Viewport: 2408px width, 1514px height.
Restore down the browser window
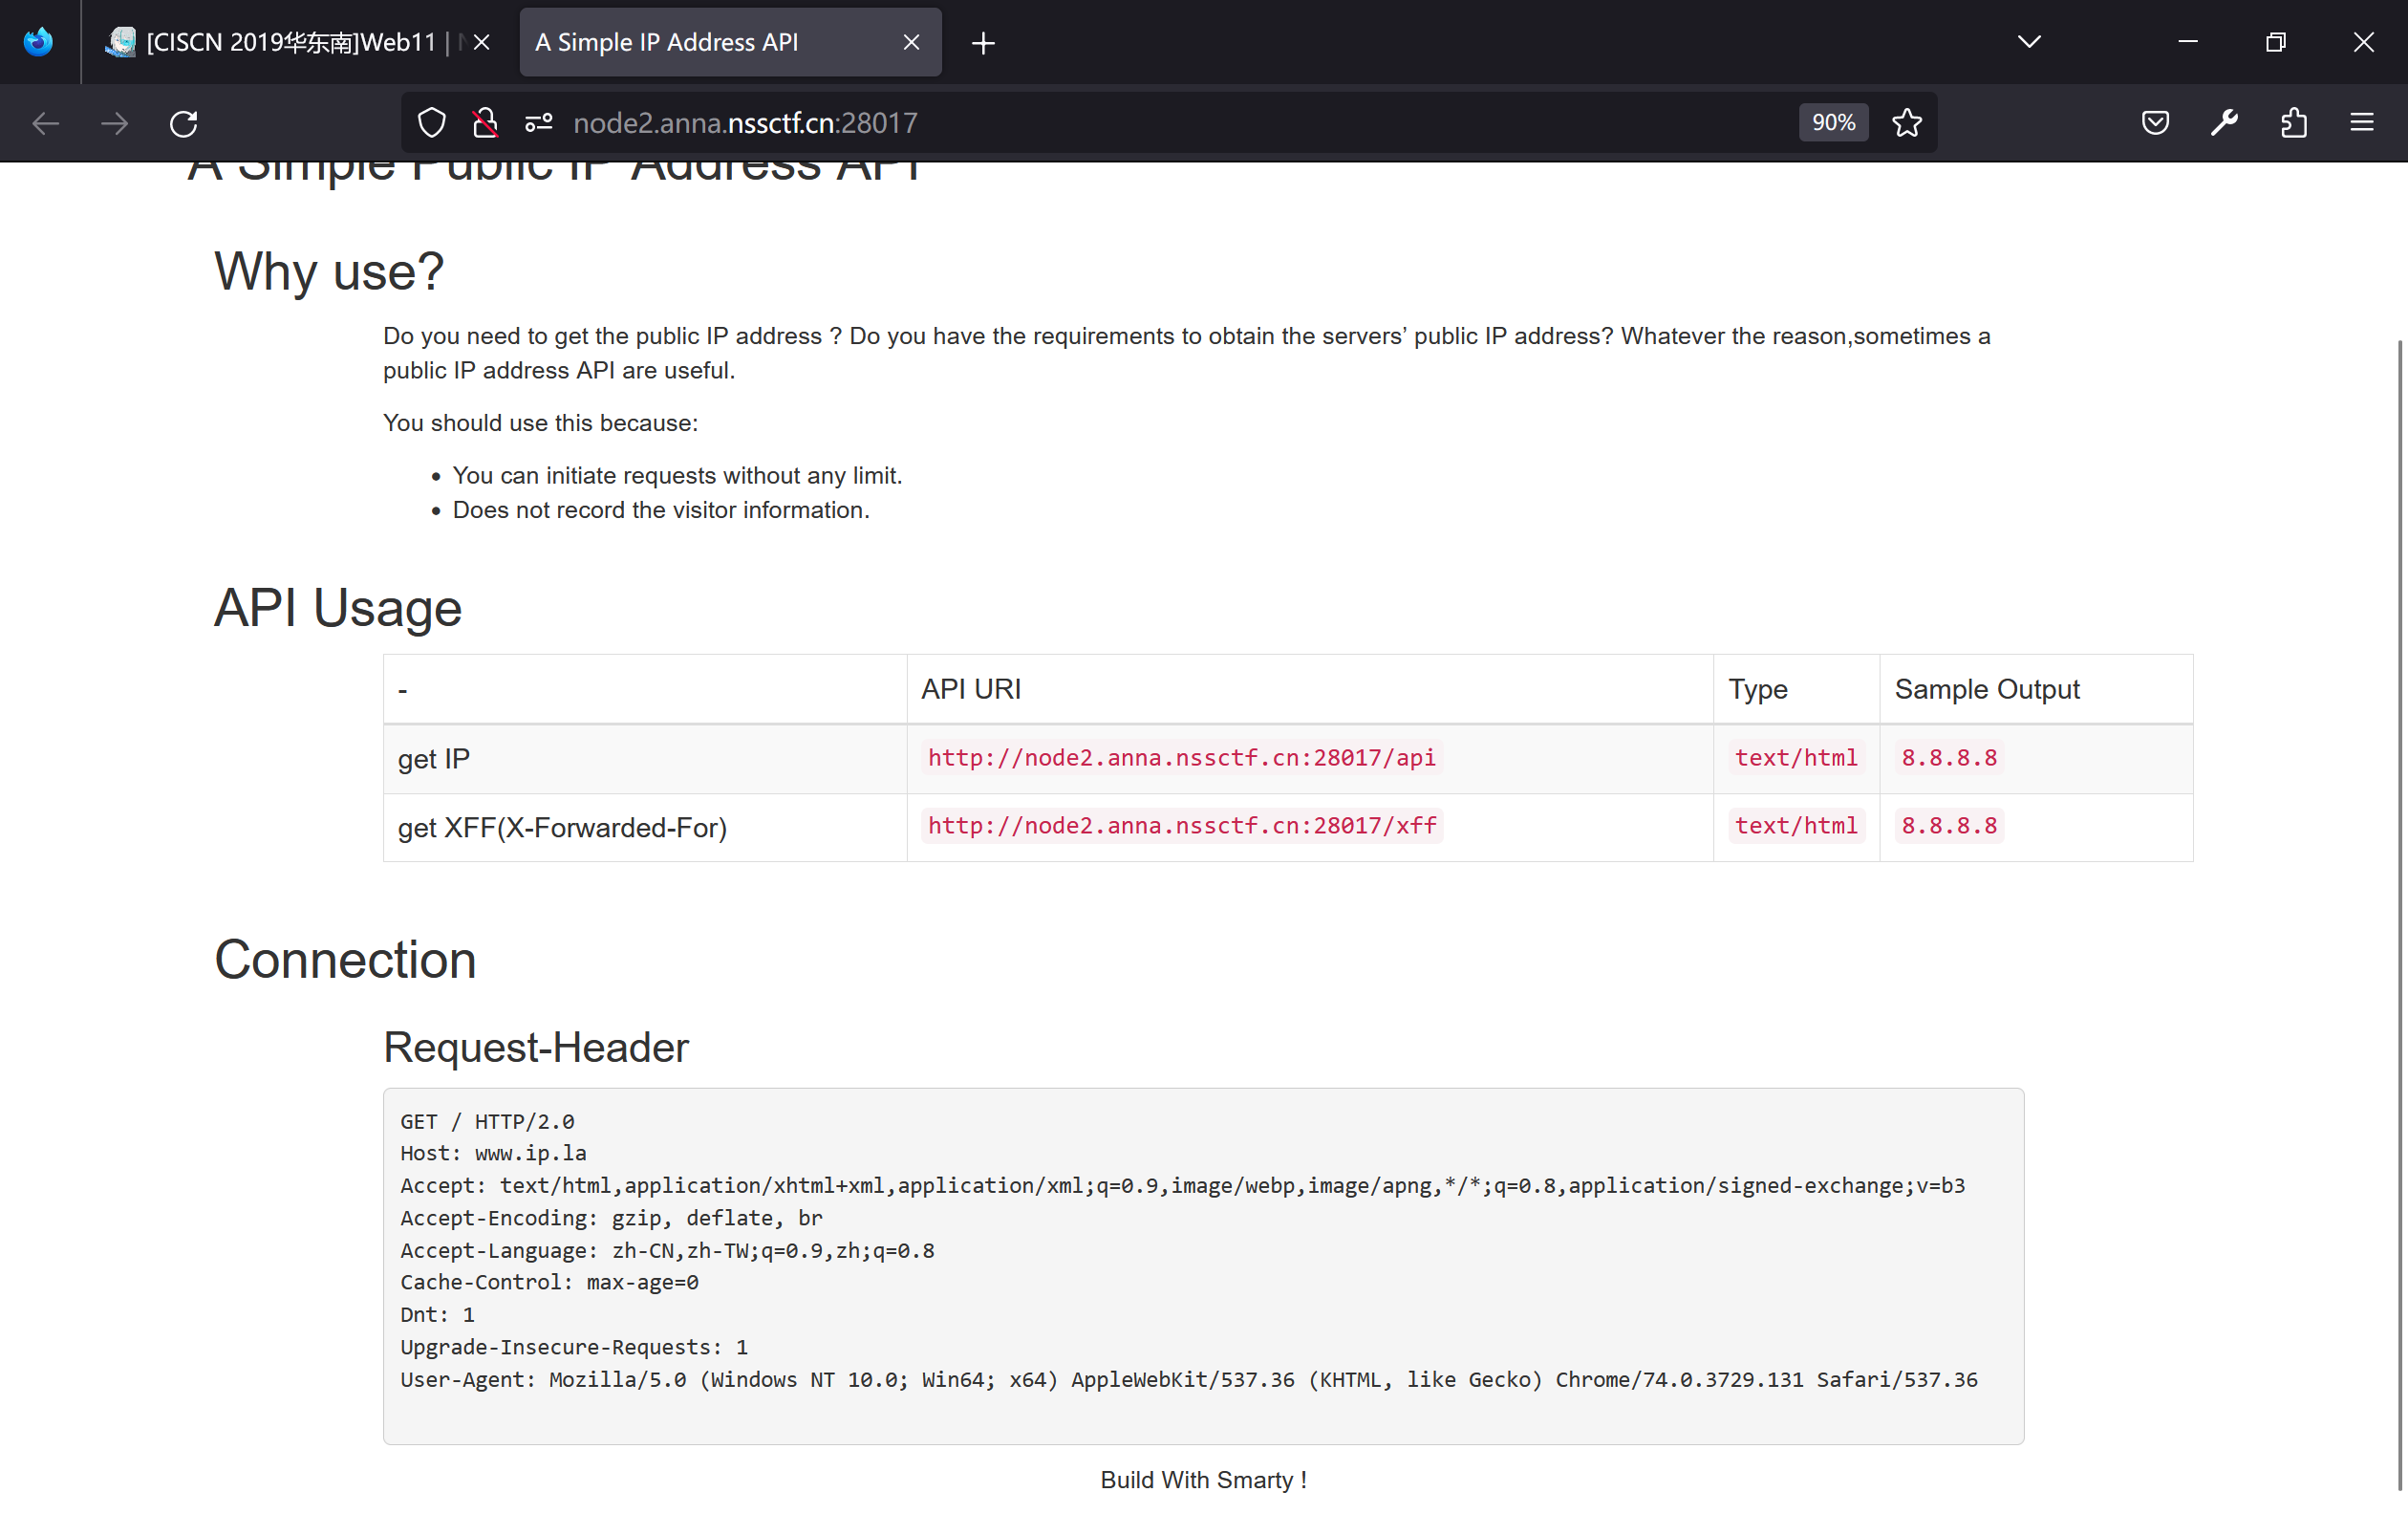point(2276,42)
